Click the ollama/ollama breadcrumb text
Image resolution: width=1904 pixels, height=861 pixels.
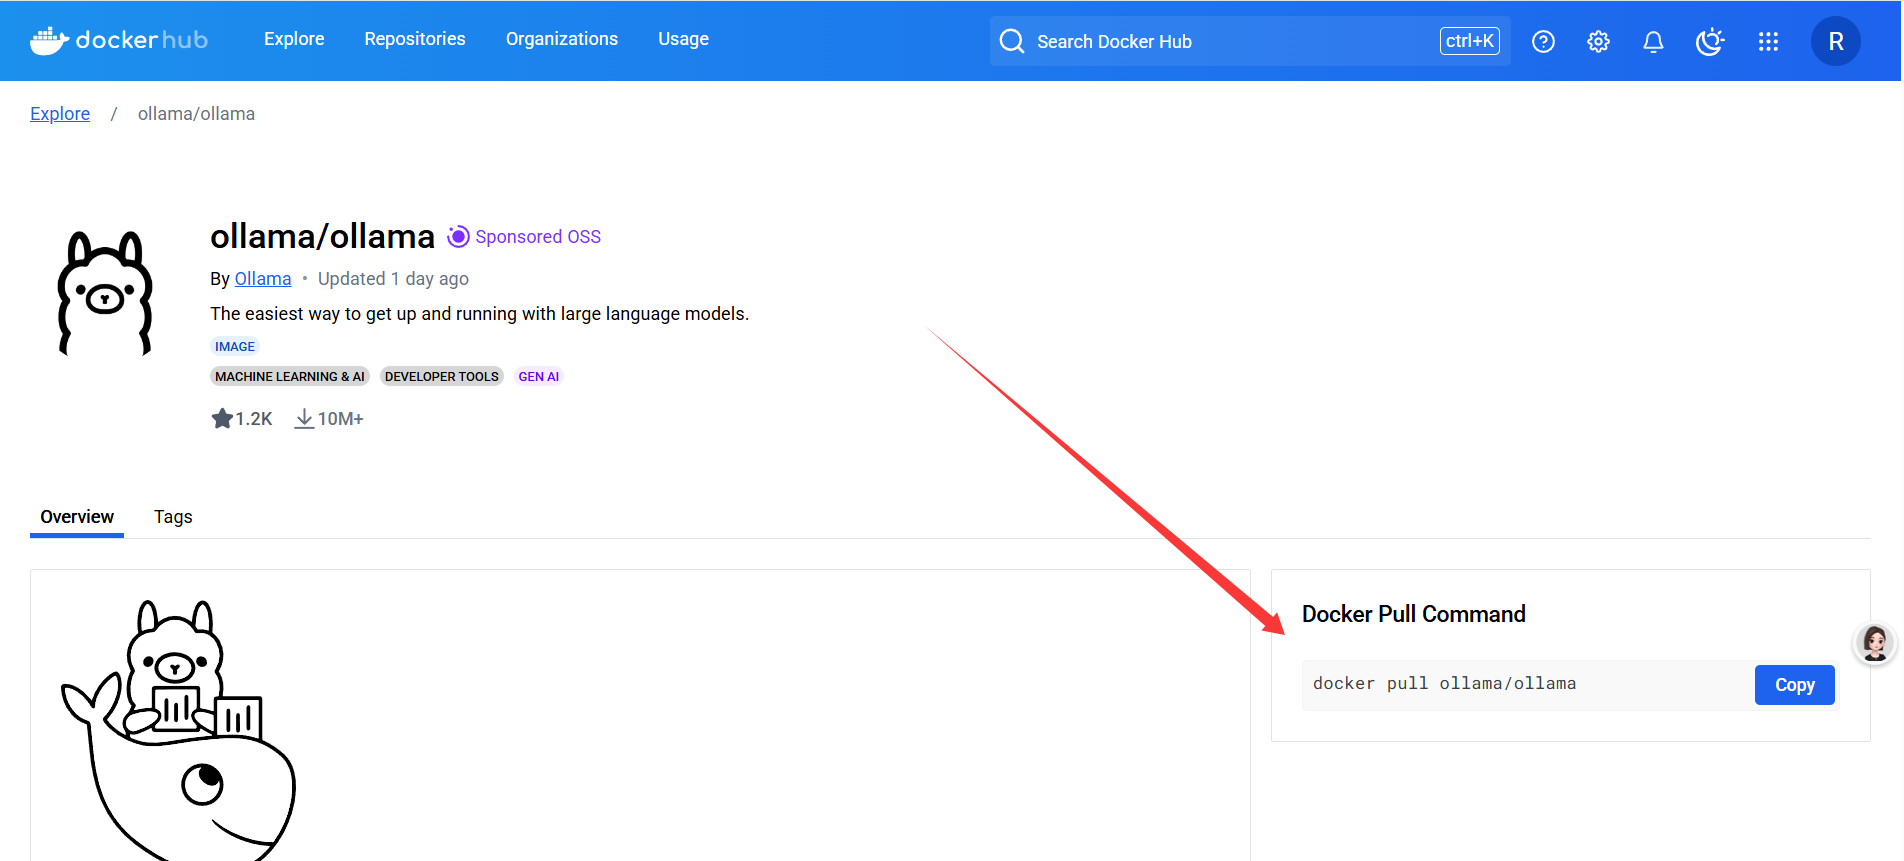pyautogui.click(x=196, y=114)
